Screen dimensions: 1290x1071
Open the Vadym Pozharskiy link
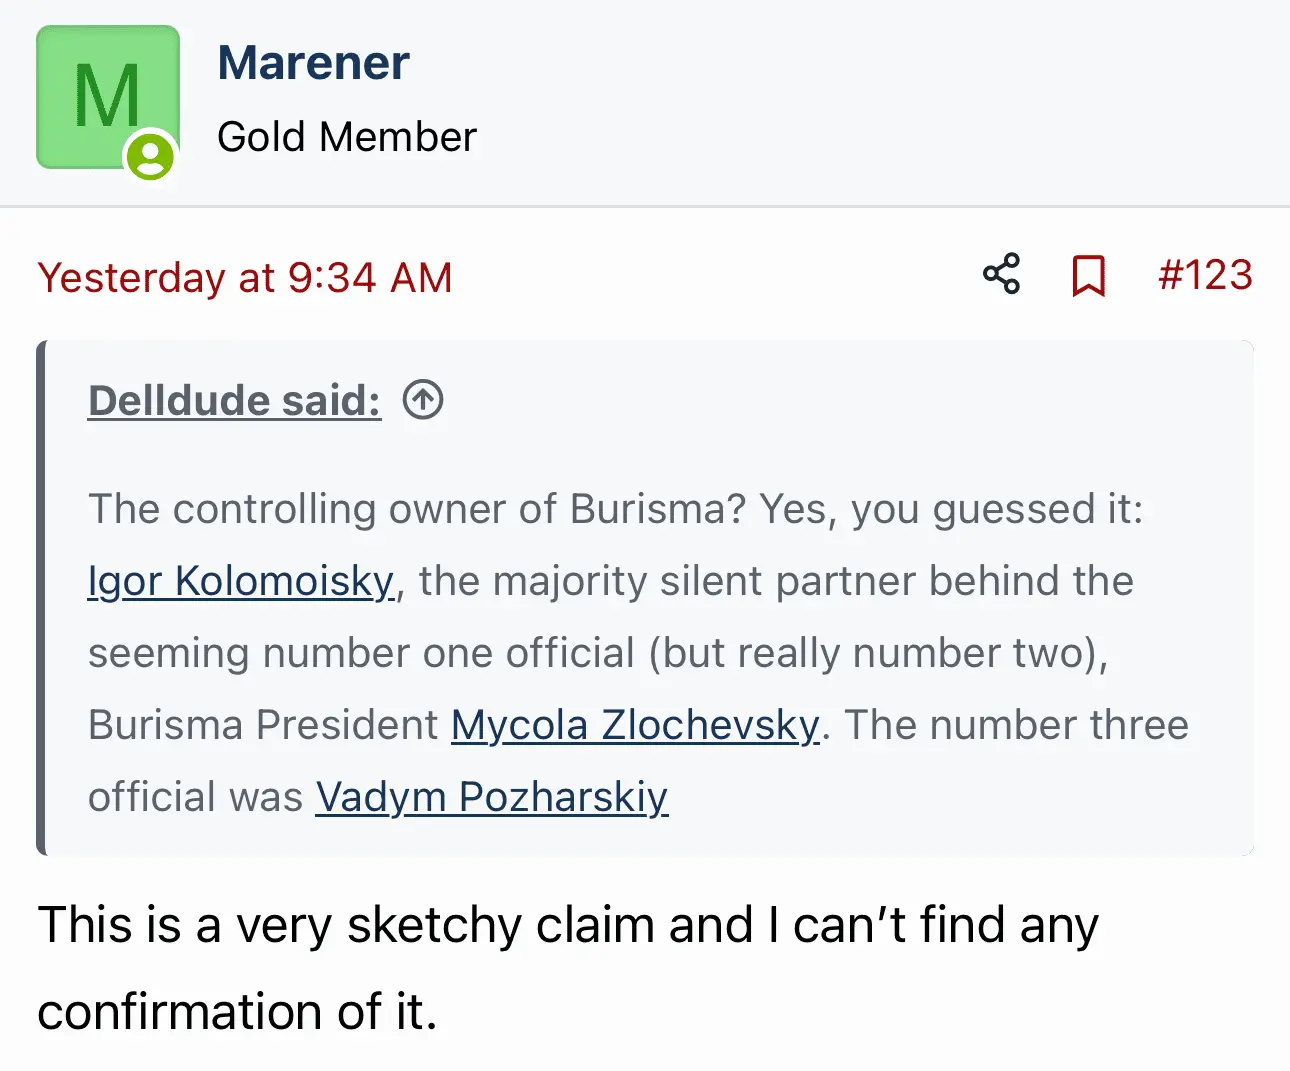tap(492, 797)
